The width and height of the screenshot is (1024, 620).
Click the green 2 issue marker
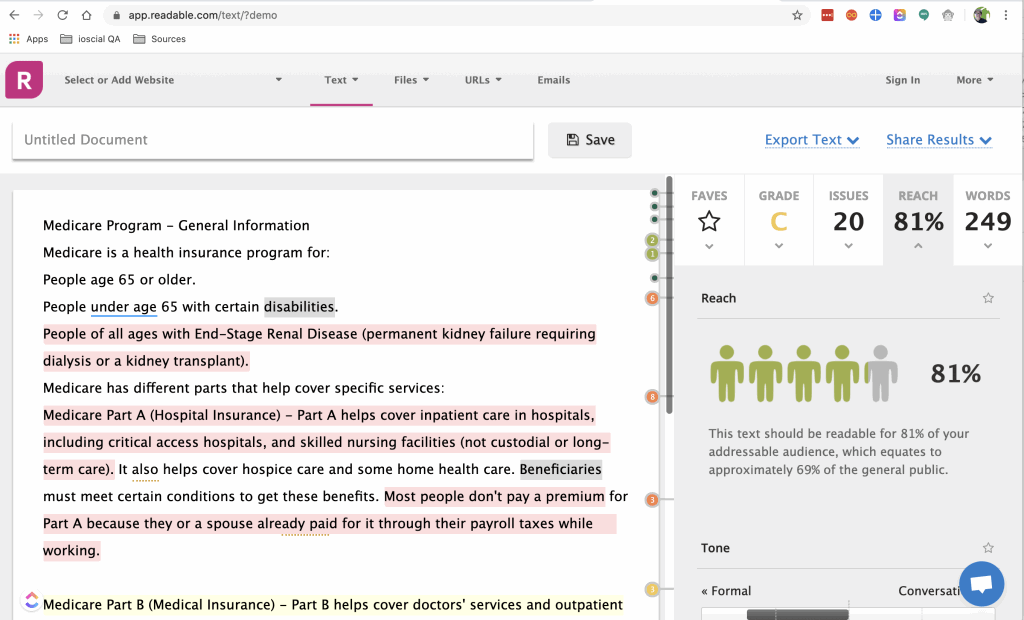[x=652, y=240]
